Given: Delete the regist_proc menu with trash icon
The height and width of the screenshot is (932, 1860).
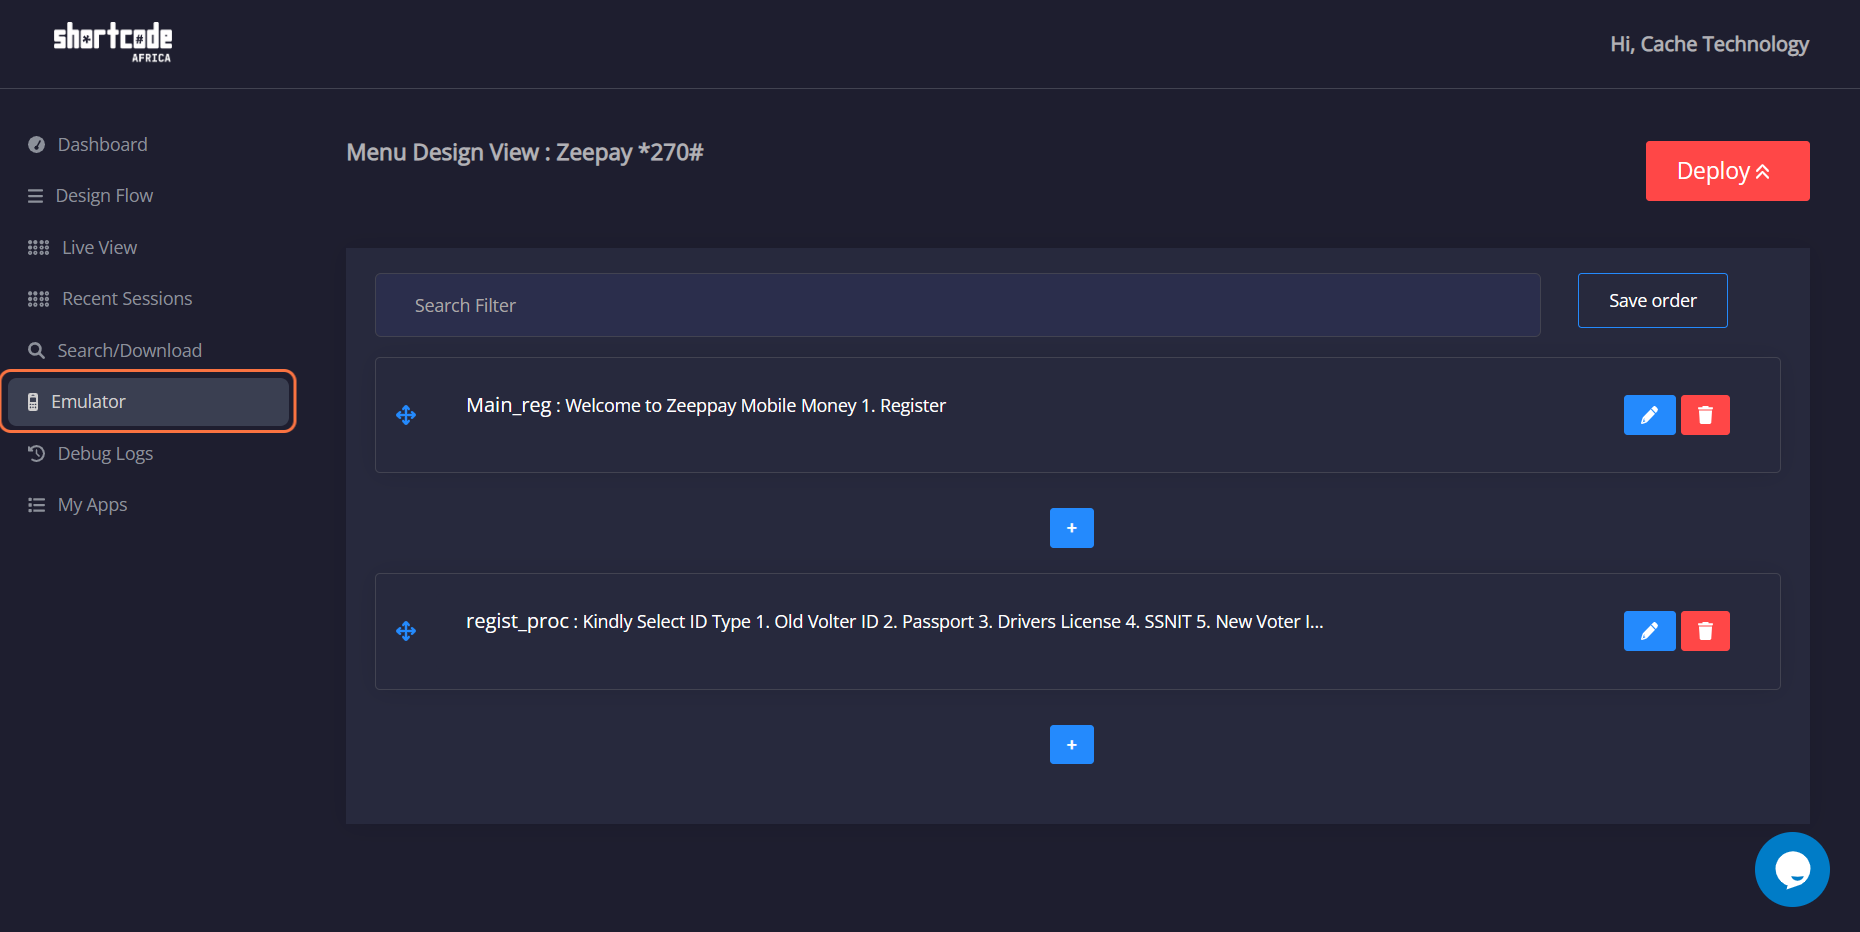Looking at the screenshot, I should pos(1705,631).
